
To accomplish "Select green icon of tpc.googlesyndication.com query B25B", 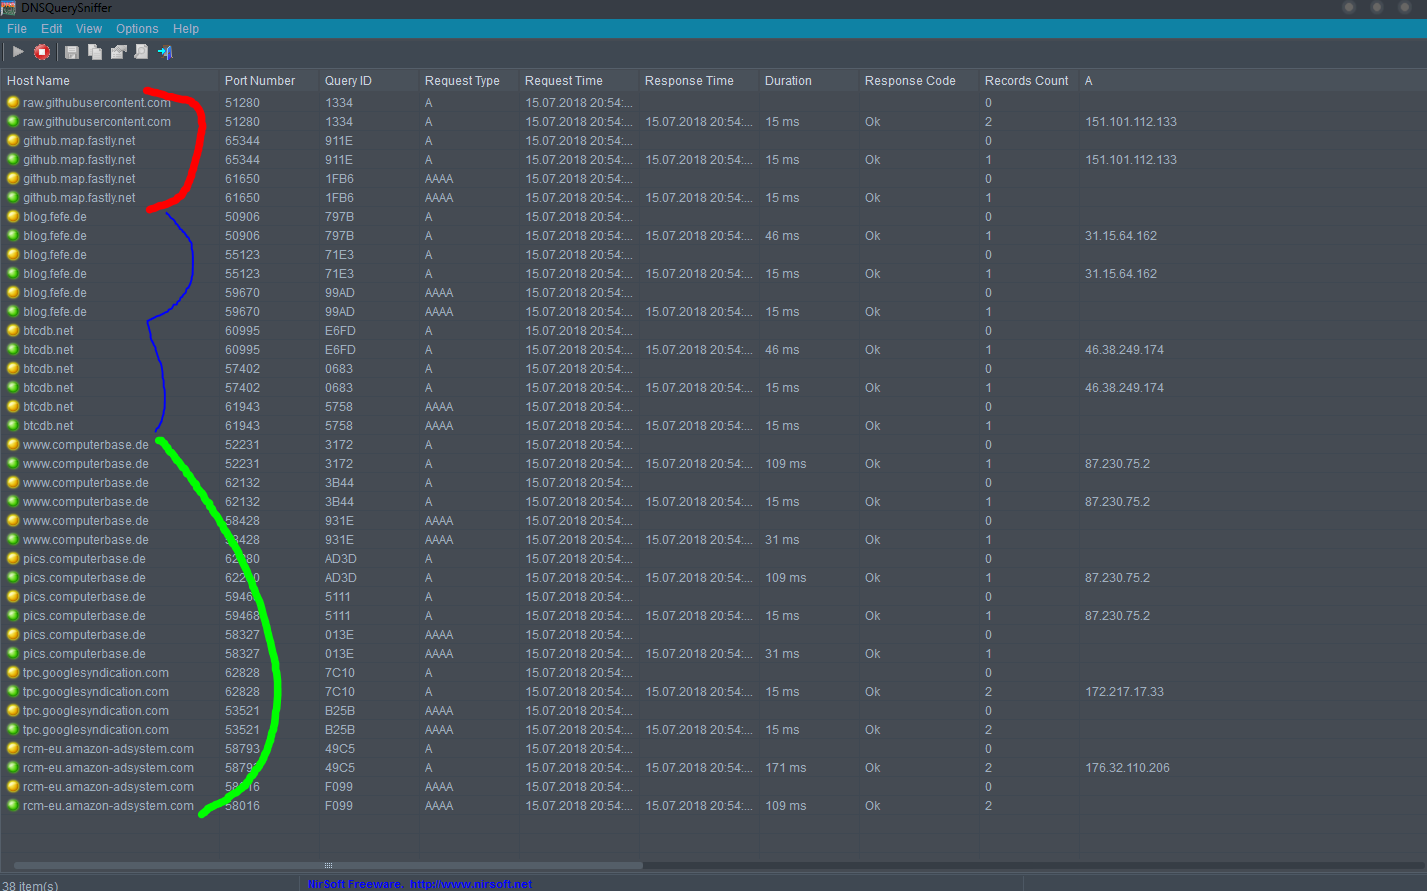I will click(x=13, y=729).
